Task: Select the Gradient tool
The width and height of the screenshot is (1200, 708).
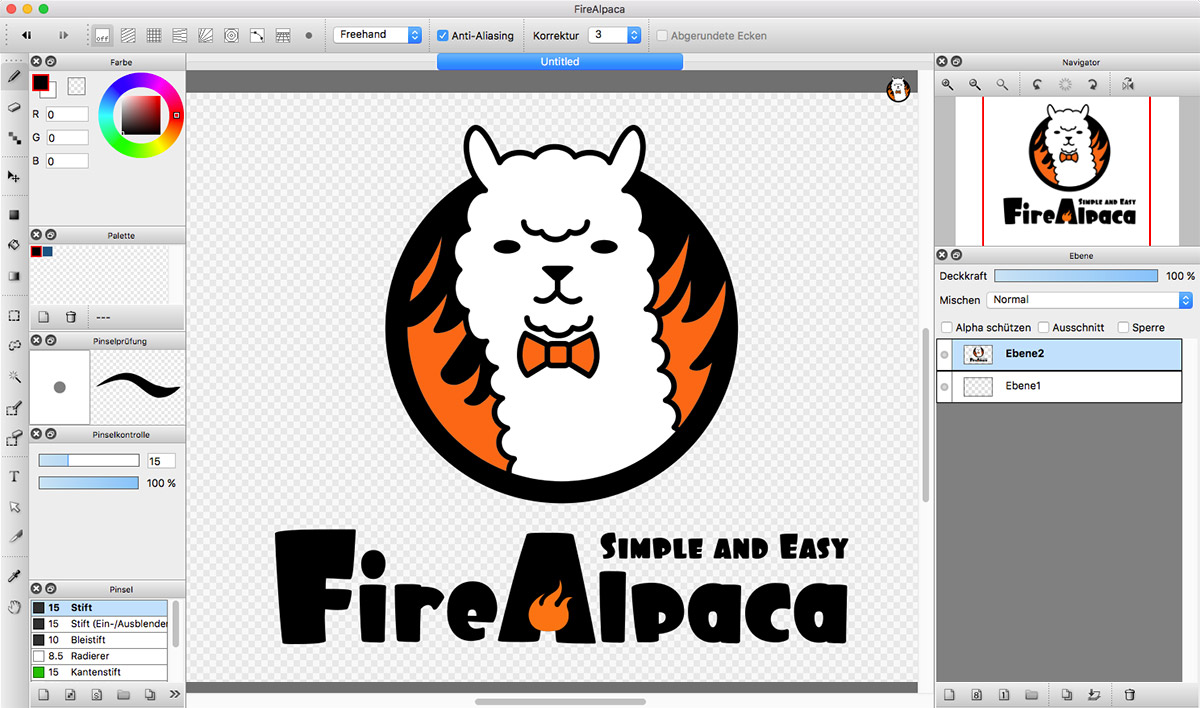Action: pos(14,276)
